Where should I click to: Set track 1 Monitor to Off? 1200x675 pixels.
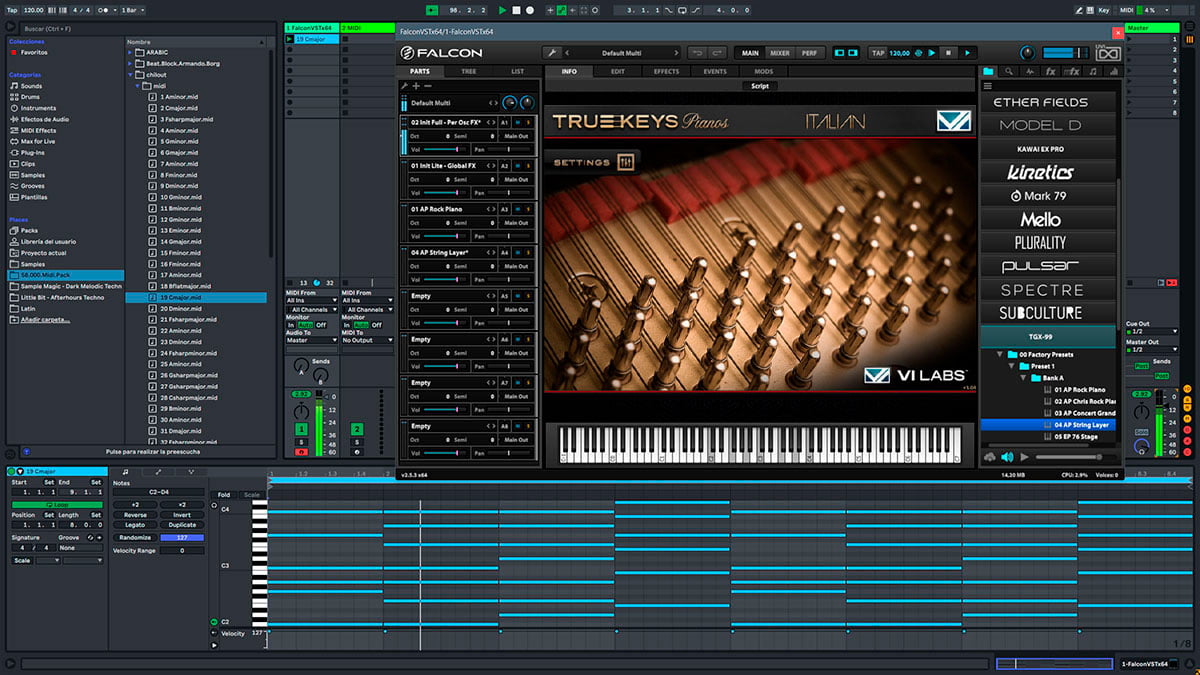[321, 325]
